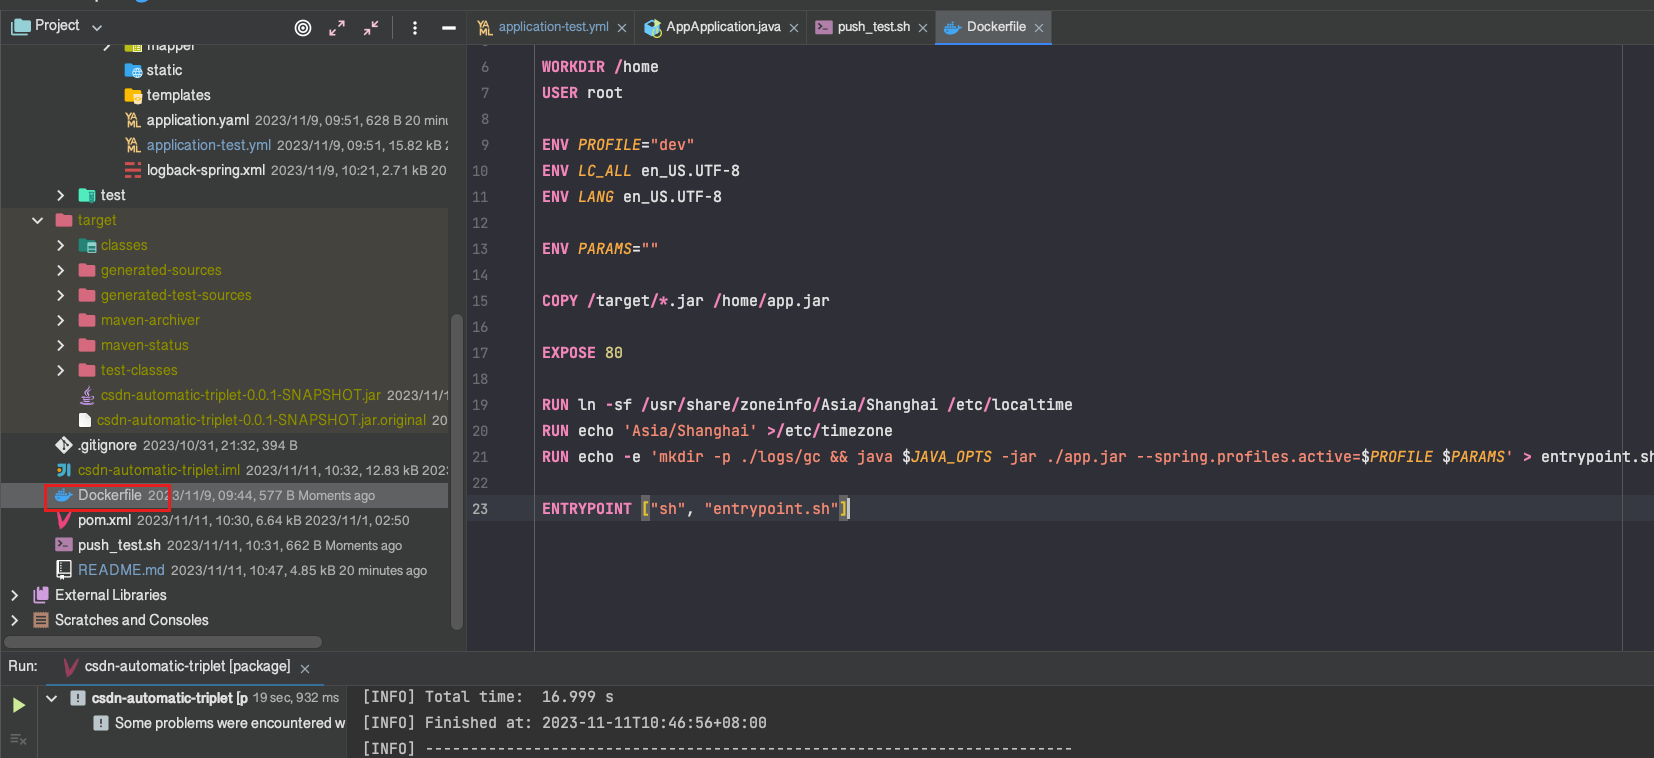Click the soft-wrap icon below Run button
Screen dimensions: 1654x758
point(18,739)
